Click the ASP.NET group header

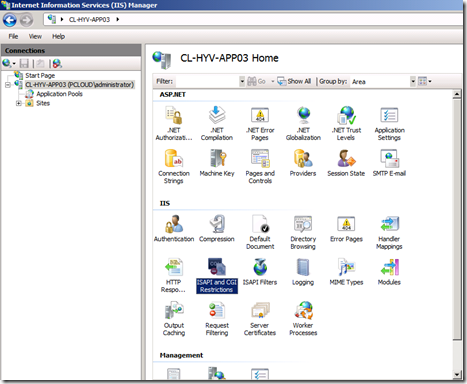pos(172,95)
